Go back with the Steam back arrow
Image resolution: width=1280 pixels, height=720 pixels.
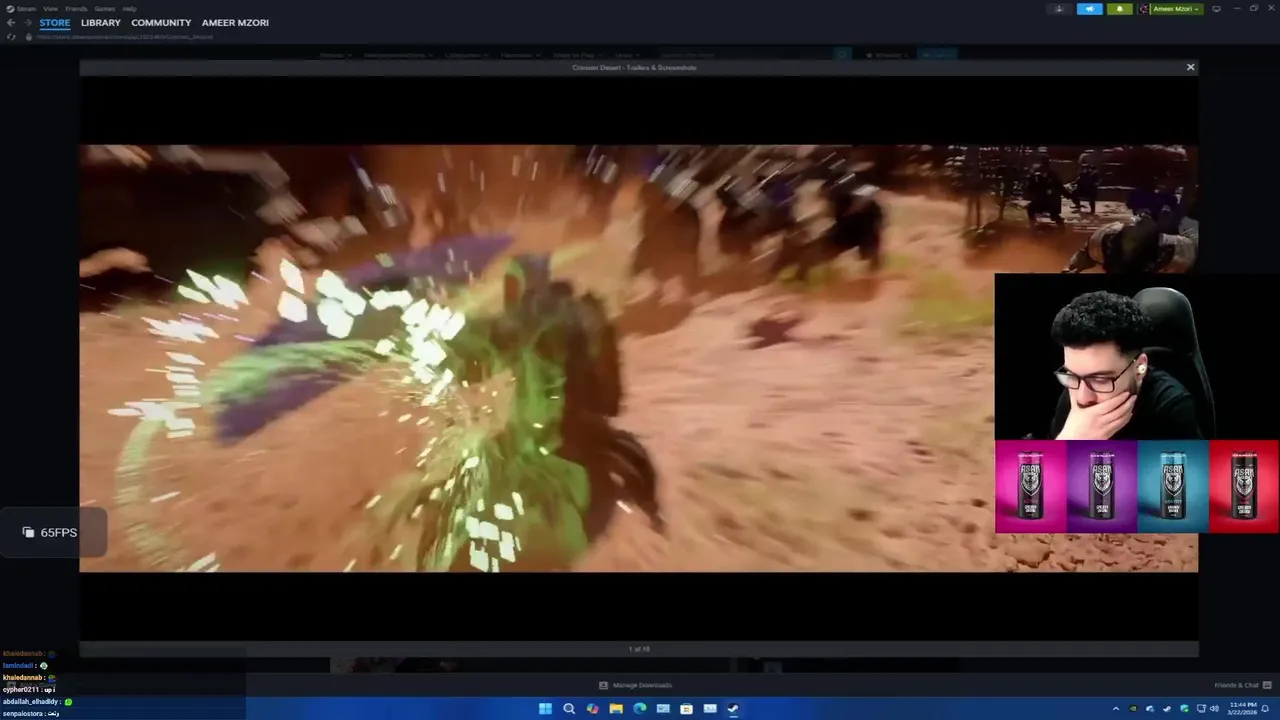coord(11,22)
